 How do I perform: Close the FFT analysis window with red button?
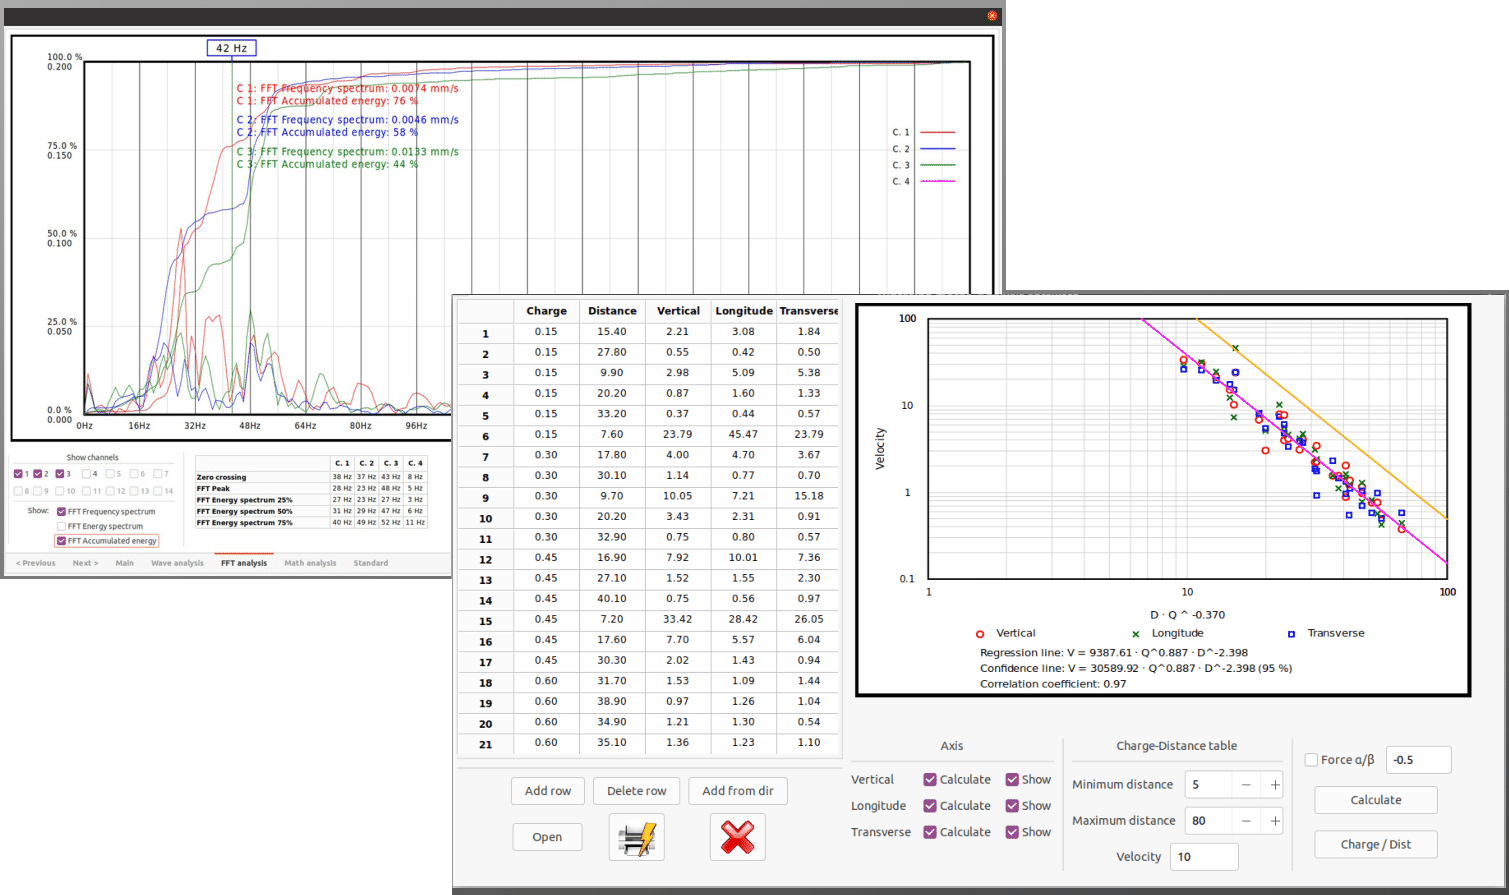point(992,16)
